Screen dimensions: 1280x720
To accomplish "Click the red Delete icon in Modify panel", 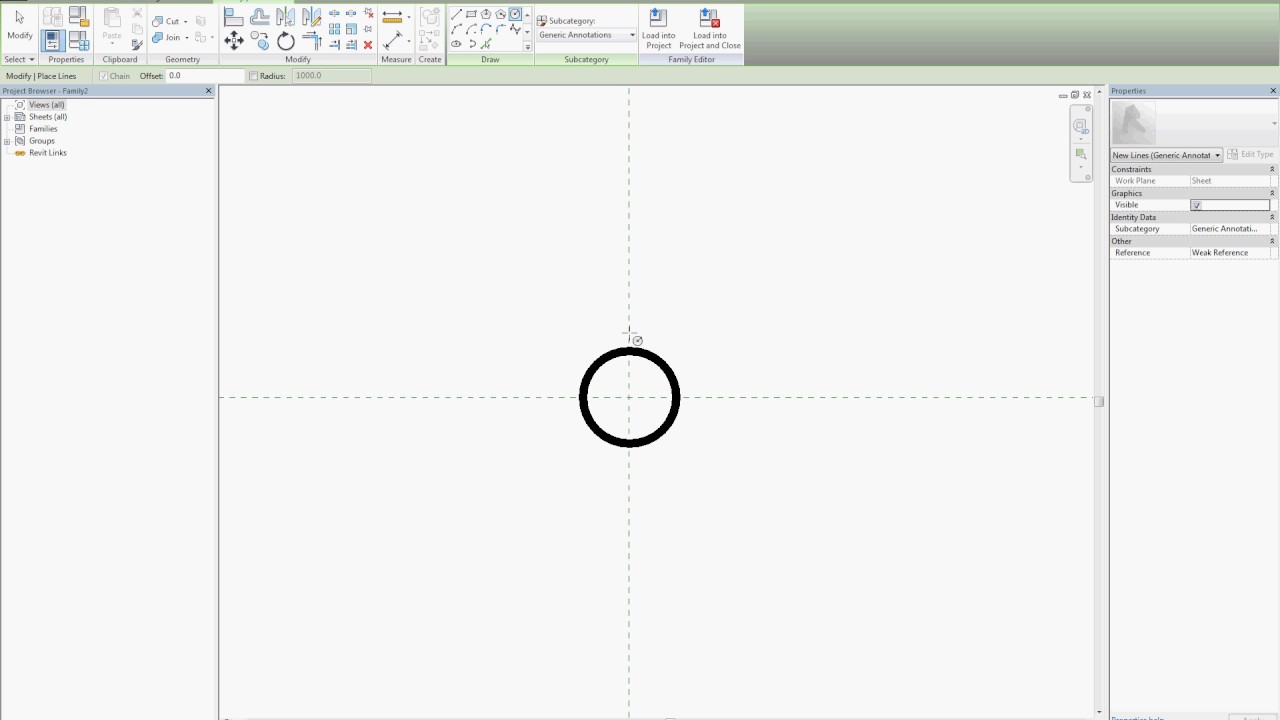I will (368, 44).
